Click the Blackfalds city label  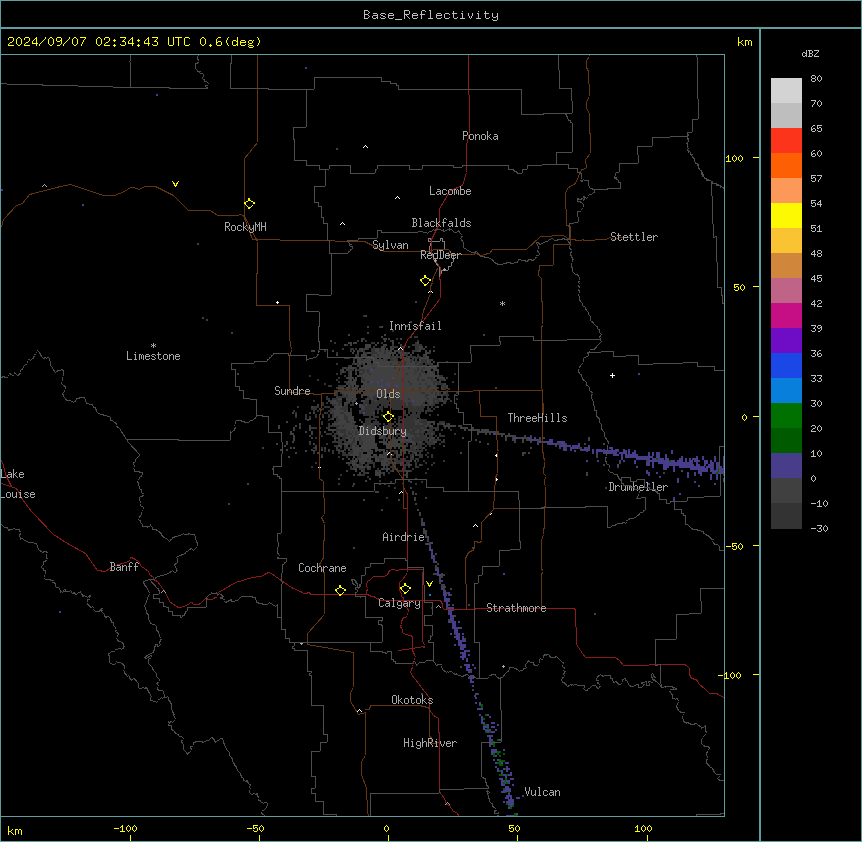pos(441,223)
